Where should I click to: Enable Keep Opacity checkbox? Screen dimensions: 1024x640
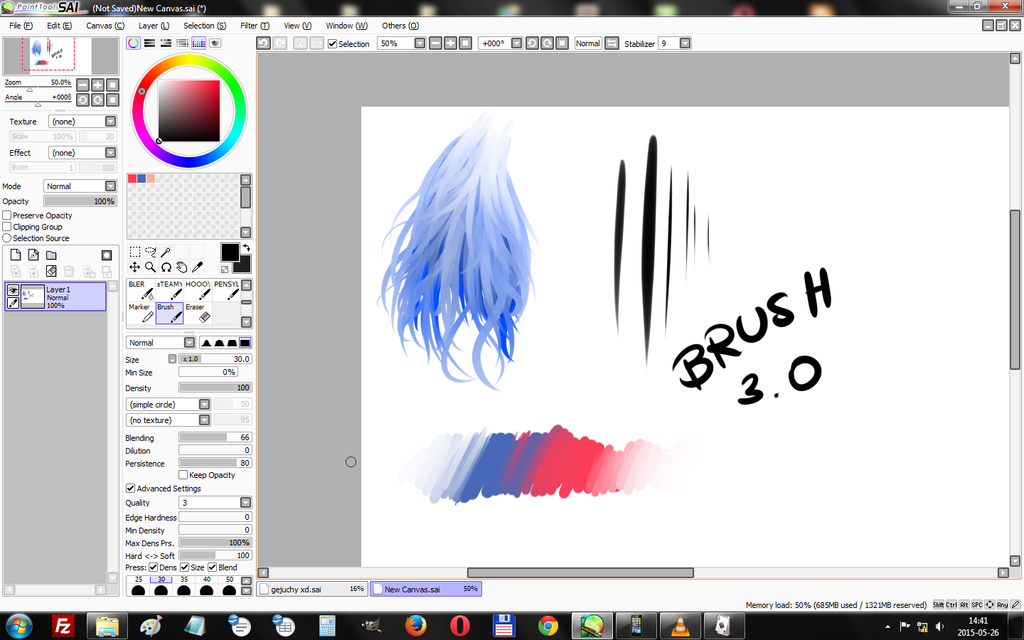(184, 475)
